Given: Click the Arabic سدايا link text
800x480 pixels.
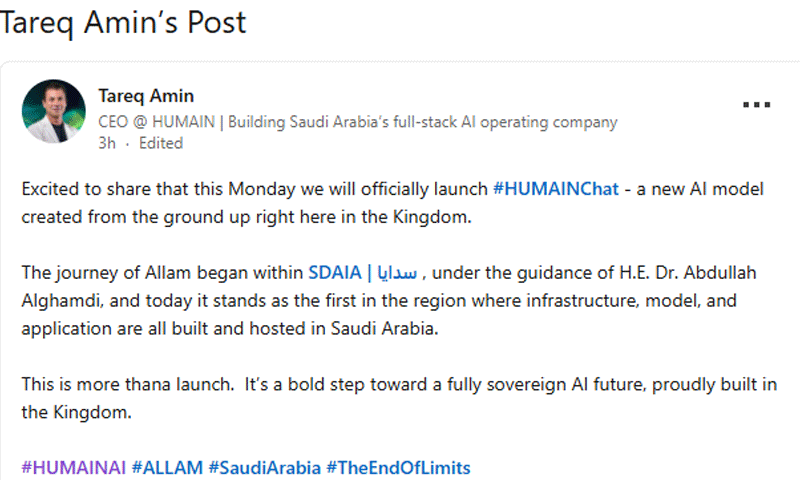Looking at the screenshot, I should coord(397,273).
